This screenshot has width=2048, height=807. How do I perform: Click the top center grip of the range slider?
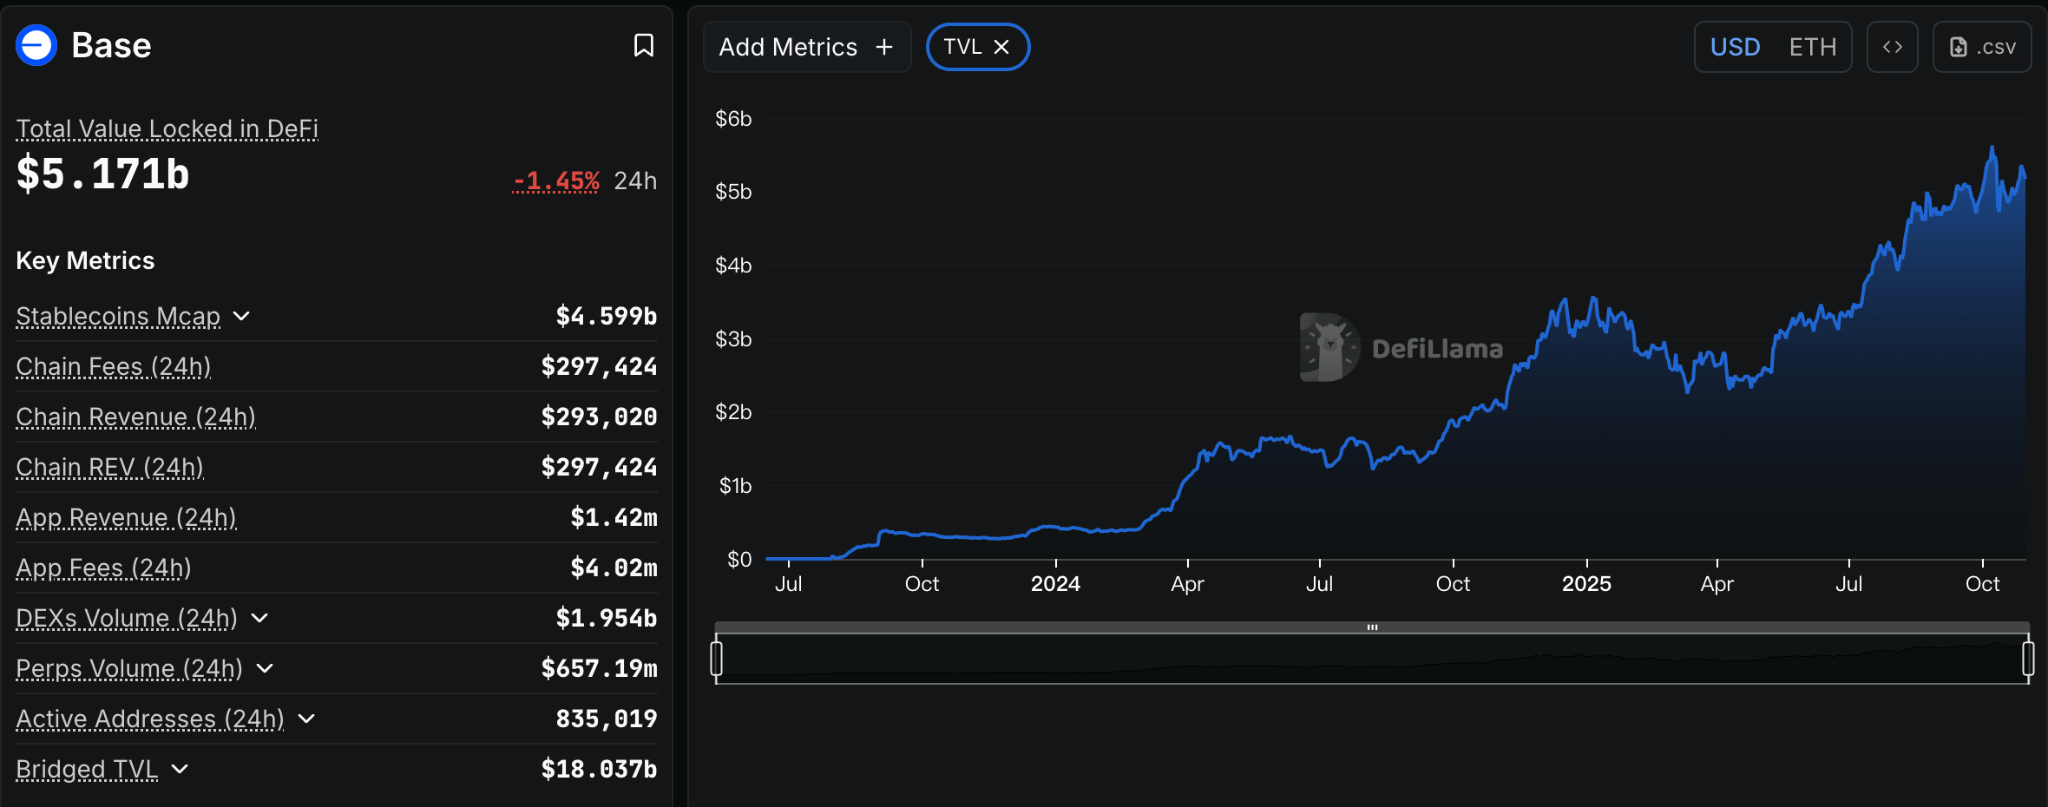tap(1372, 628)
